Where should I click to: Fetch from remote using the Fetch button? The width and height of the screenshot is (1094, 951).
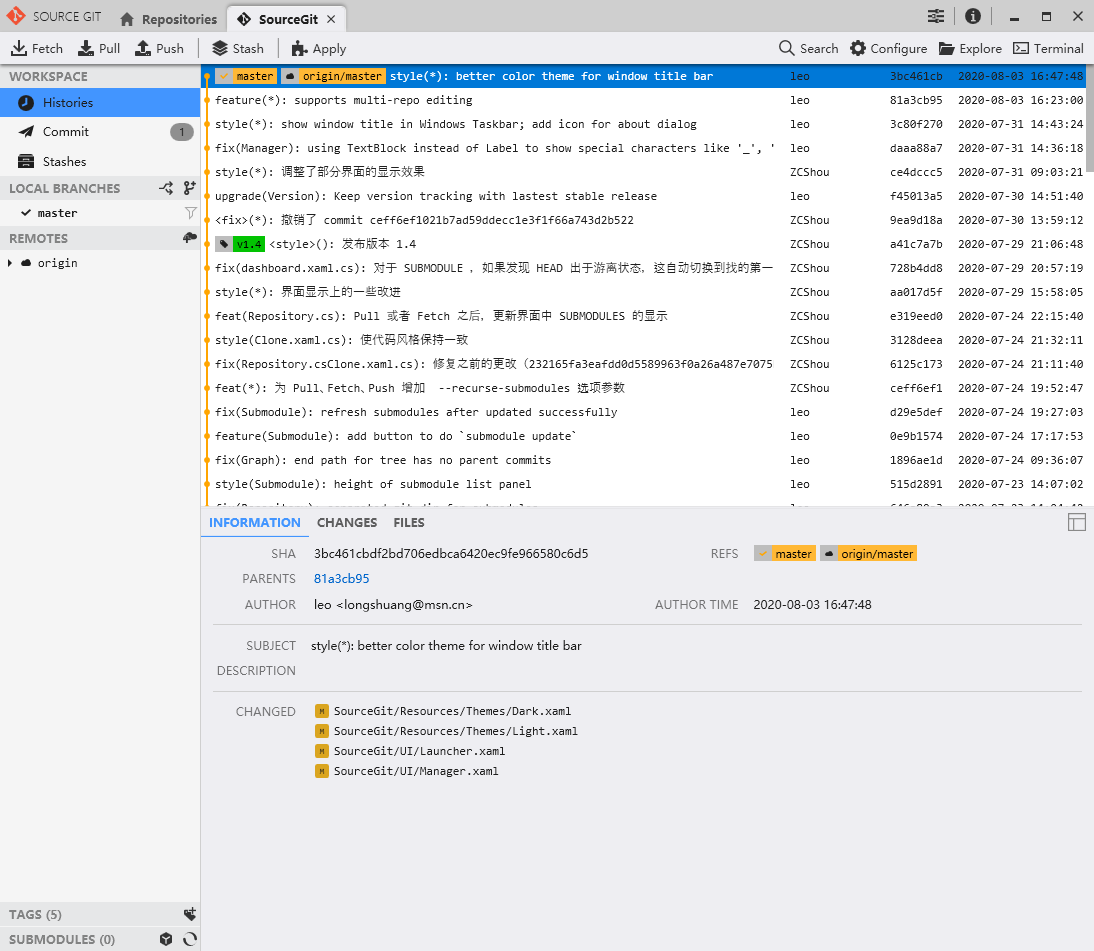click(37, 48)
